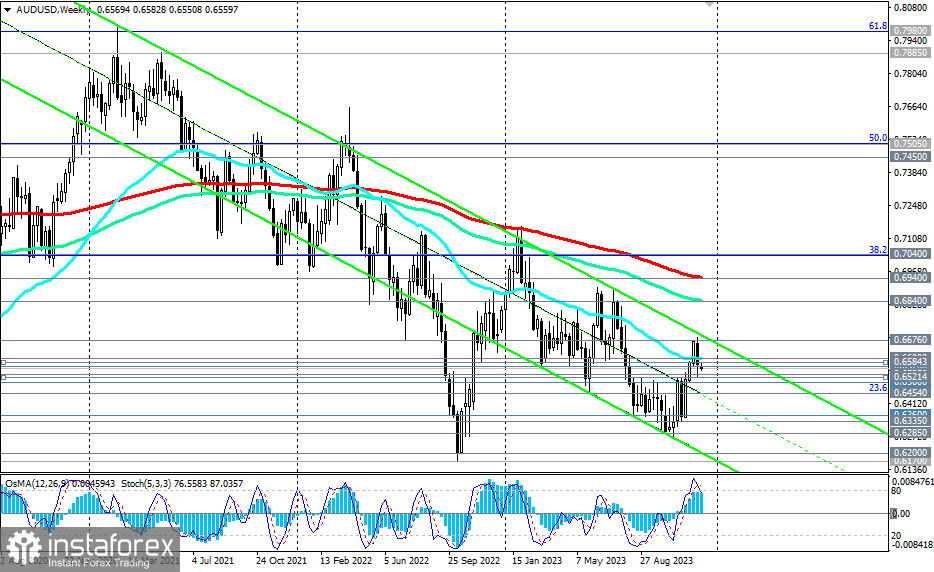Click the 0.76640 value on price axis
The image size is (934, 572).
pos(910,107)
